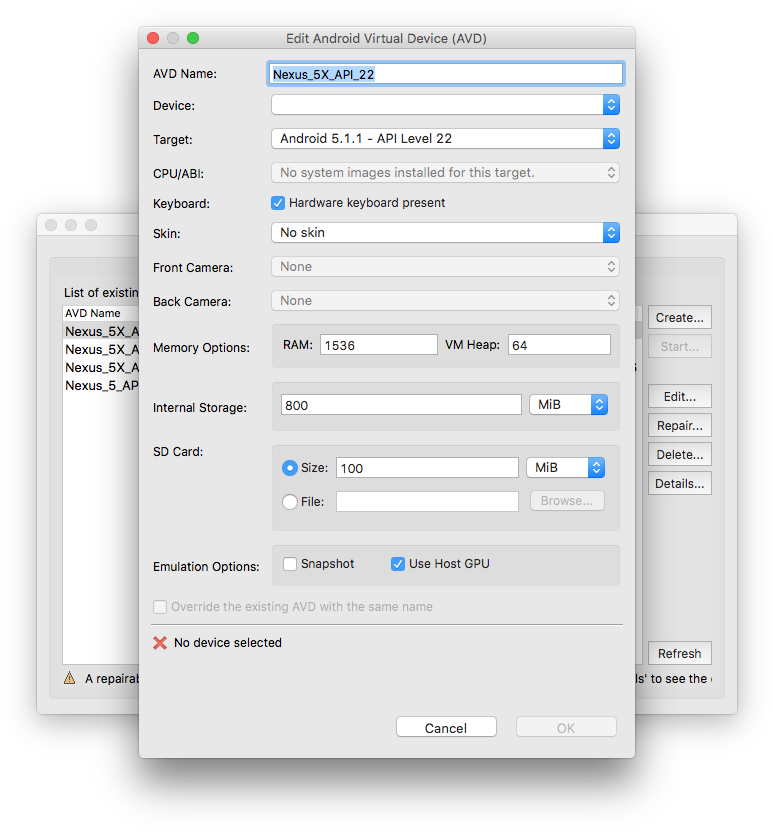Click the Refresh button
The height and width of the screenshot is (832, 773).
click(679, 654)
